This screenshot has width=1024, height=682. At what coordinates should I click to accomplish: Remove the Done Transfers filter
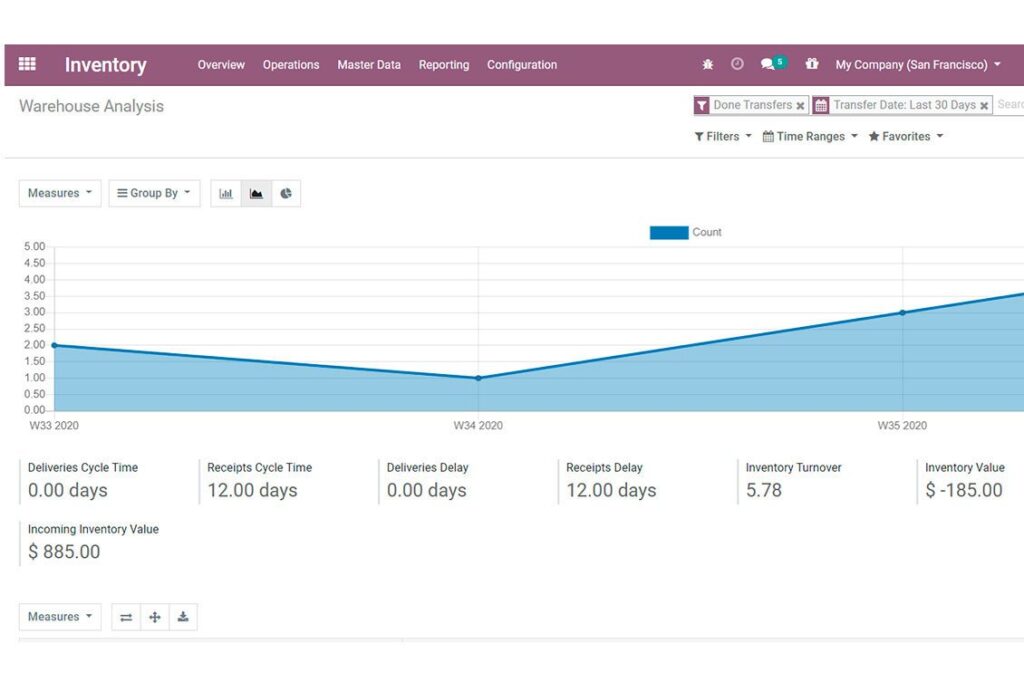coord(800,106)
